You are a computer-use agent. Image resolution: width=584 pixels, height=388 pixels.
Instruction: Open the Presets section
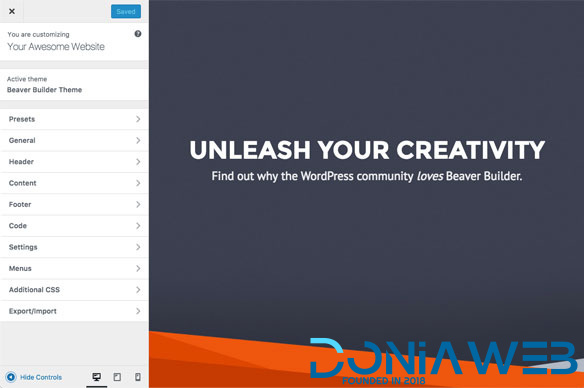point(74,119)
